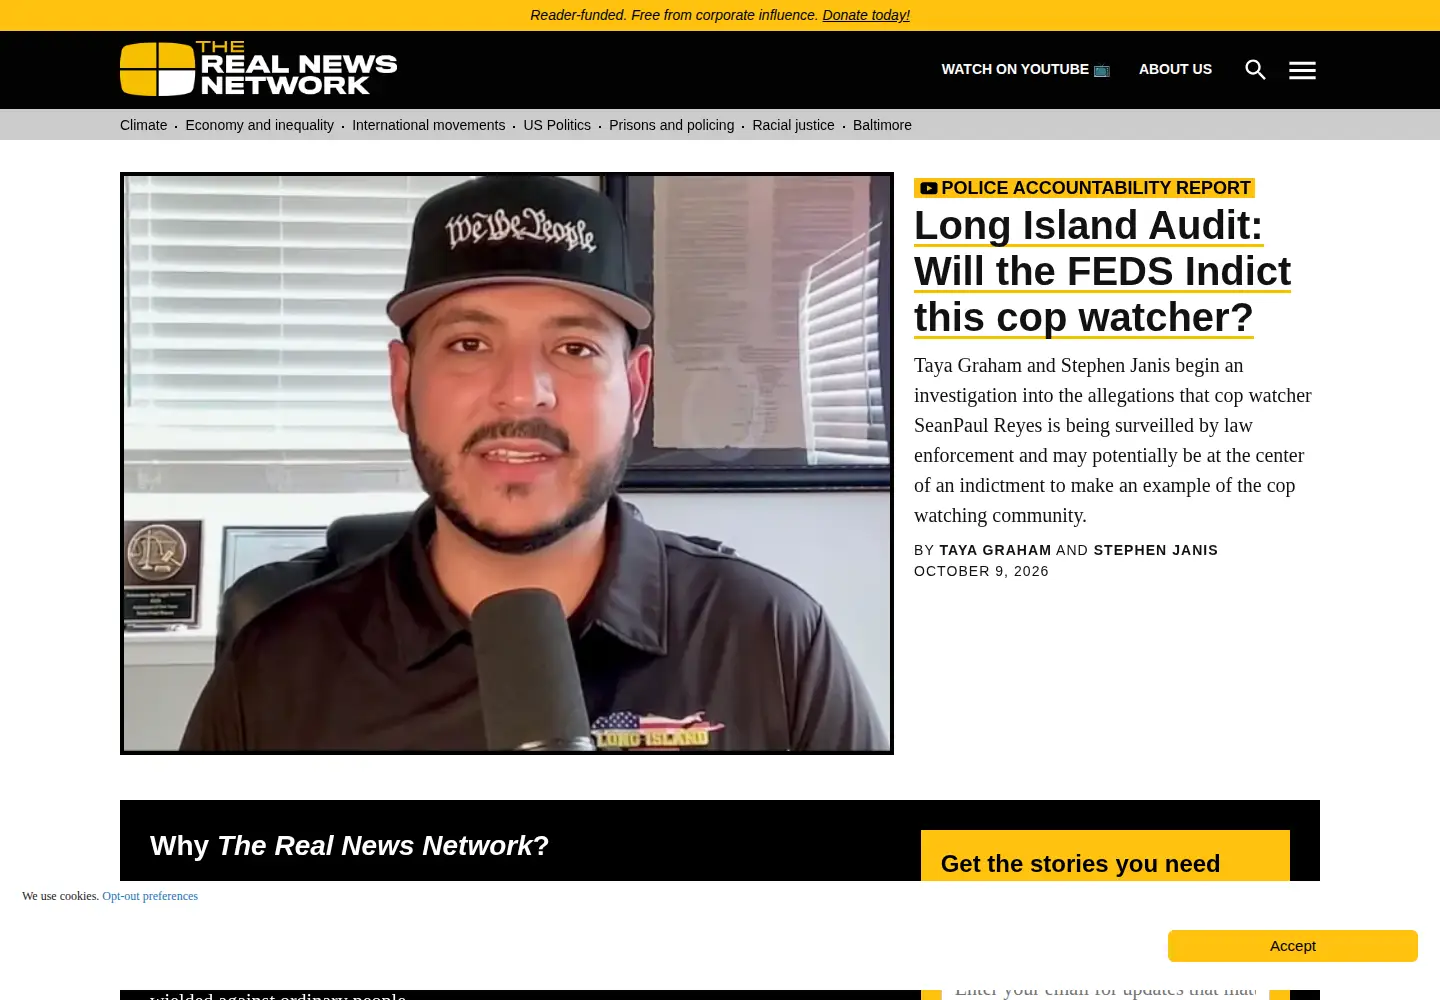Select International movements topic
Screen dimensions: 1440x1000
pyautogui.click(x=428, y=125)
